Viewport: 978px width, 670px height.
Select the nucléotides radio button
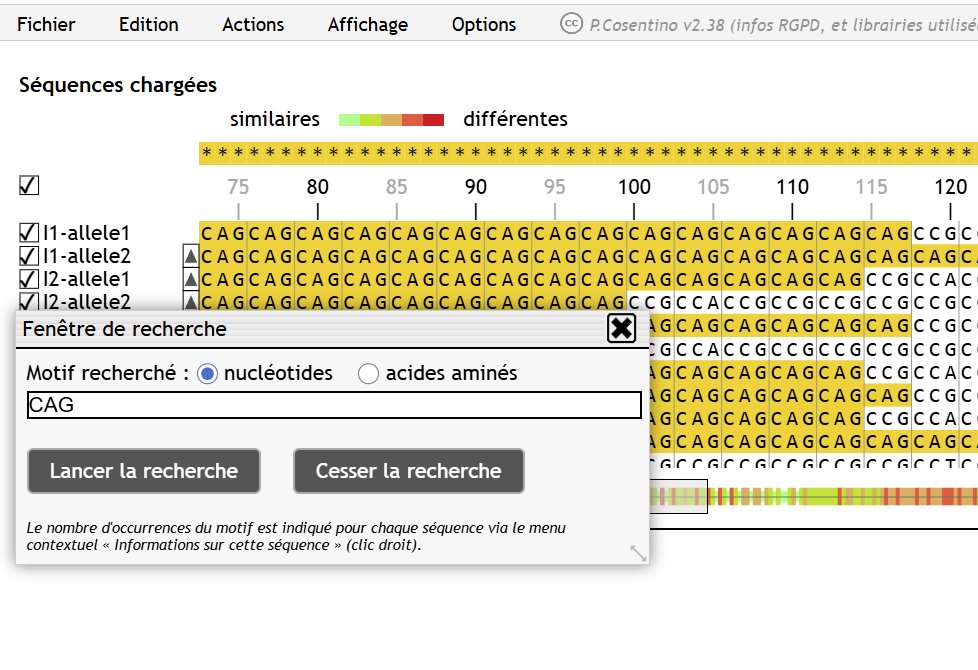click(x=207, y=374)
